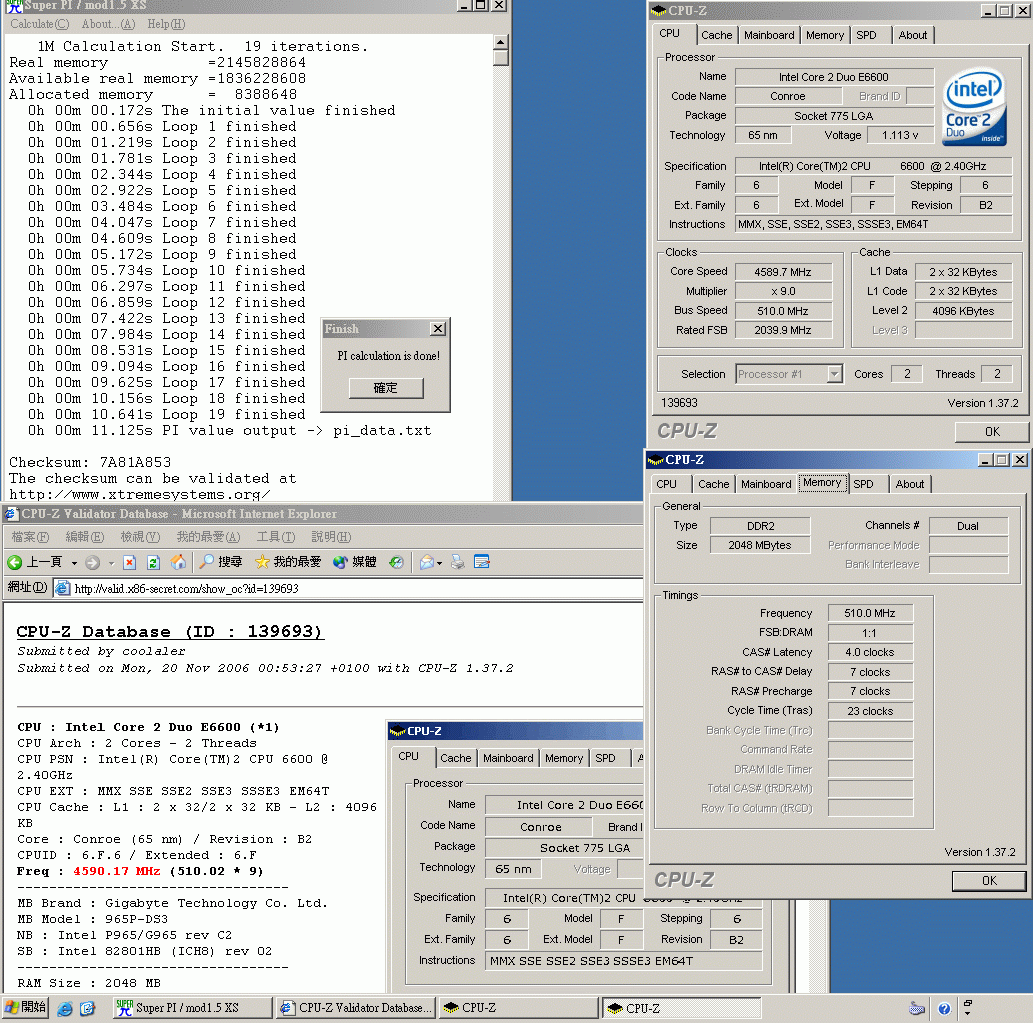Screen dimensions: 1033x1023
Task: Click the red Freq 4590.17 MHz text
Action: point(117,871)
